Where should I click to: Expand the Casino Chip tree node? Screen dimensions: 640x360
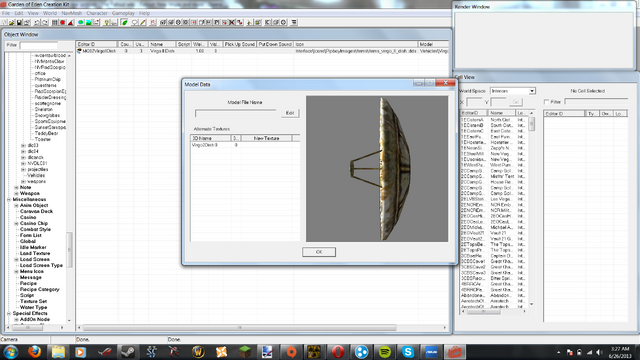(x=16, y=223)
